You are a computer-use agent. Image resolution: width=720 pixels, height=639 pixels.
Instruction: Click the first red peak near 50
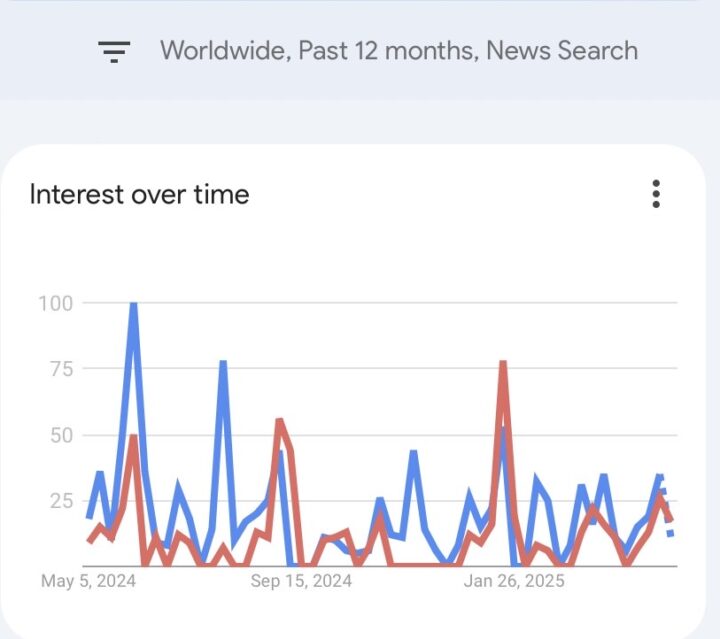pyautogui.click(x=133, y=436)
